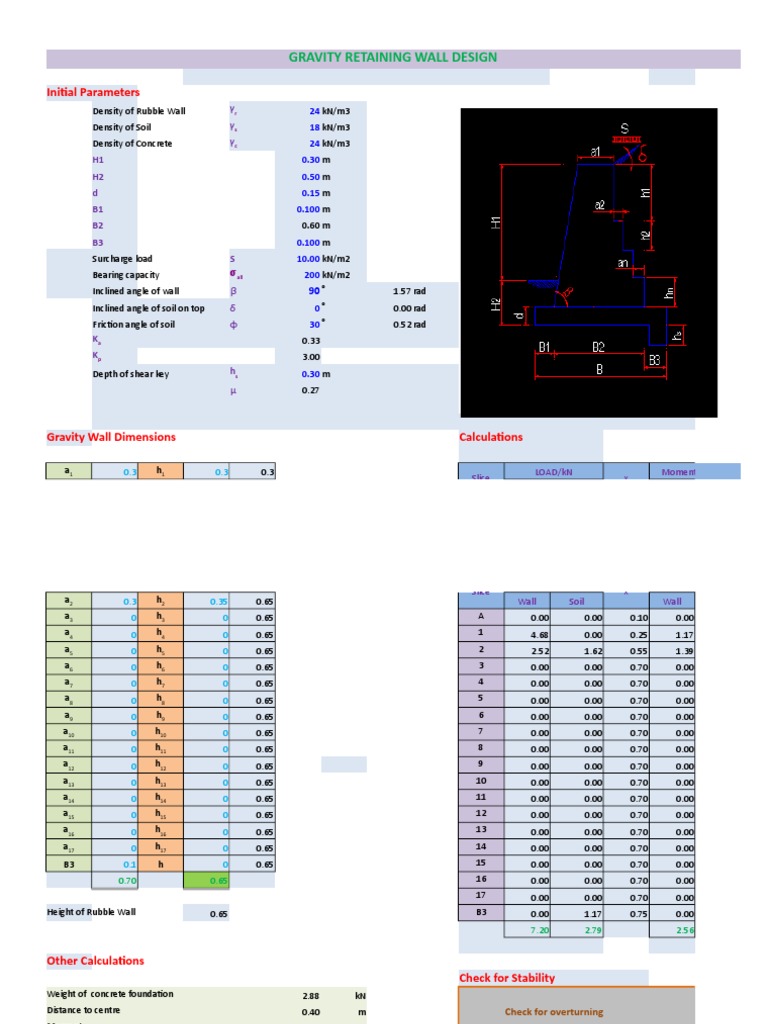768x1024 pixels.
Task: Click the 'Density of Concrete' label
Action: pyautogui.click(x=132, y=144)
